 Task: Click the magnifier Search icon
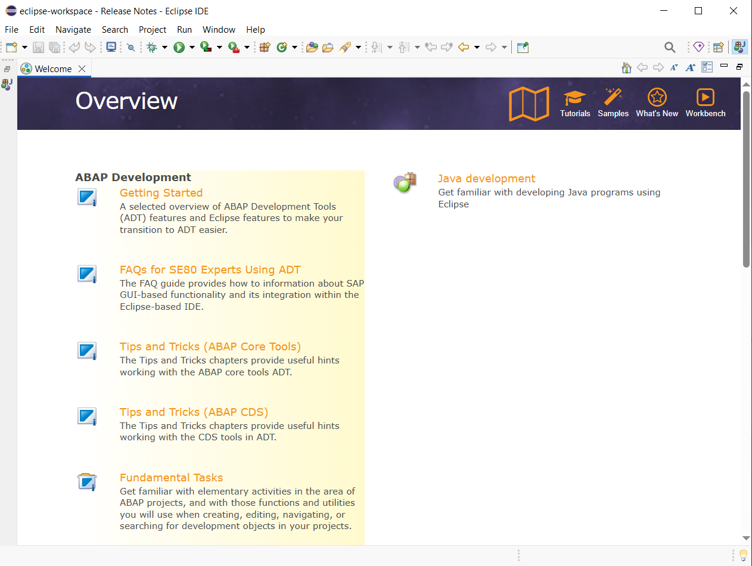tap(670, 47)
